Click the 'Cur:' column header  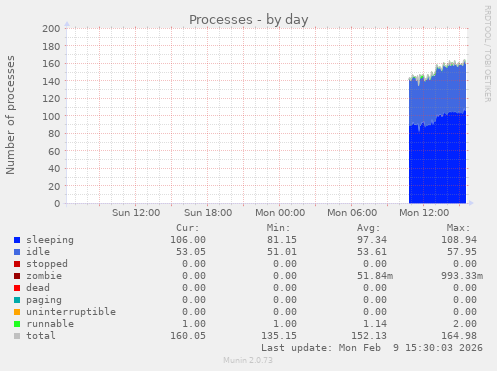tap(188, 228)
